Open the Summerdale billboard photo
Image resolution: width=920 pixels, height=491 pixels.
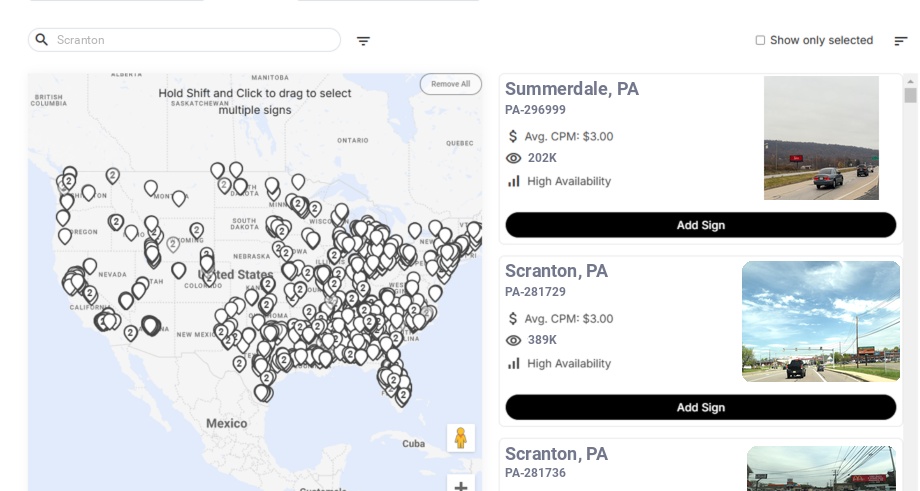821,138
